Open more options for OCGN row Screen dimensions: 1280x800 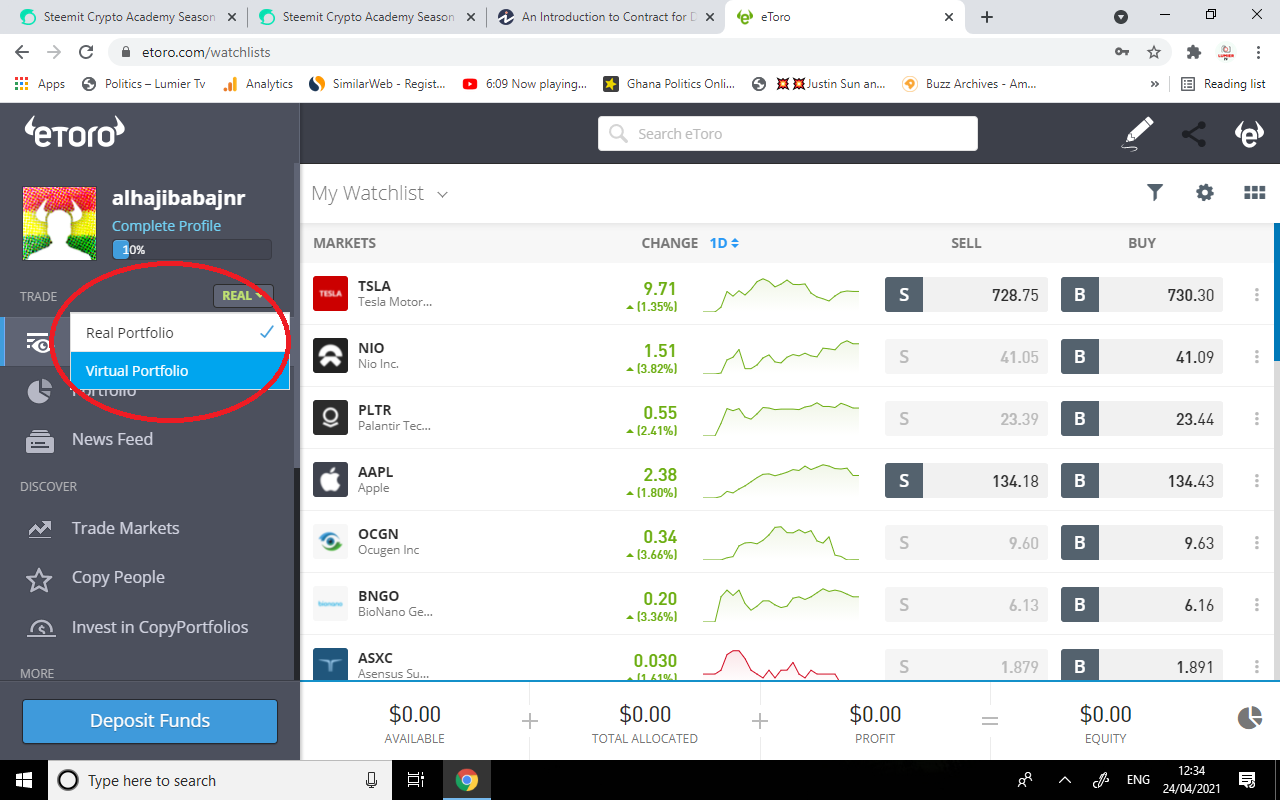coord(1257,543)
